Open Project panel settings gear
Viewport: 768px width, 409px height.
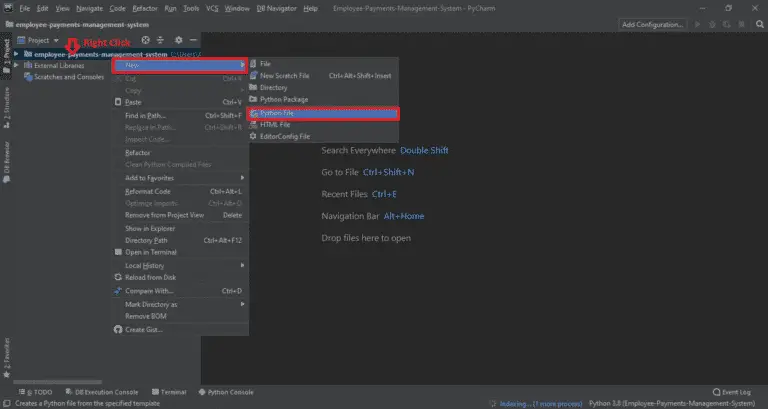(x=178, y=40)
